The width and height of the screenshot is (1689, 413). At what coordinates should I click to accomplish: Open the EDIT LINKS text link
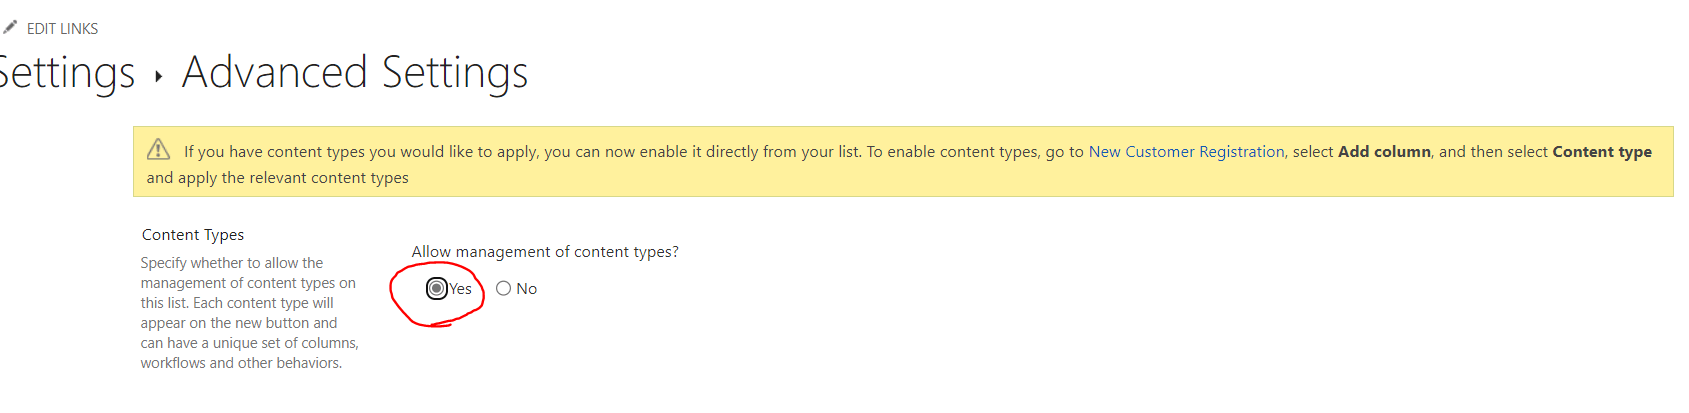pos(62,29)
